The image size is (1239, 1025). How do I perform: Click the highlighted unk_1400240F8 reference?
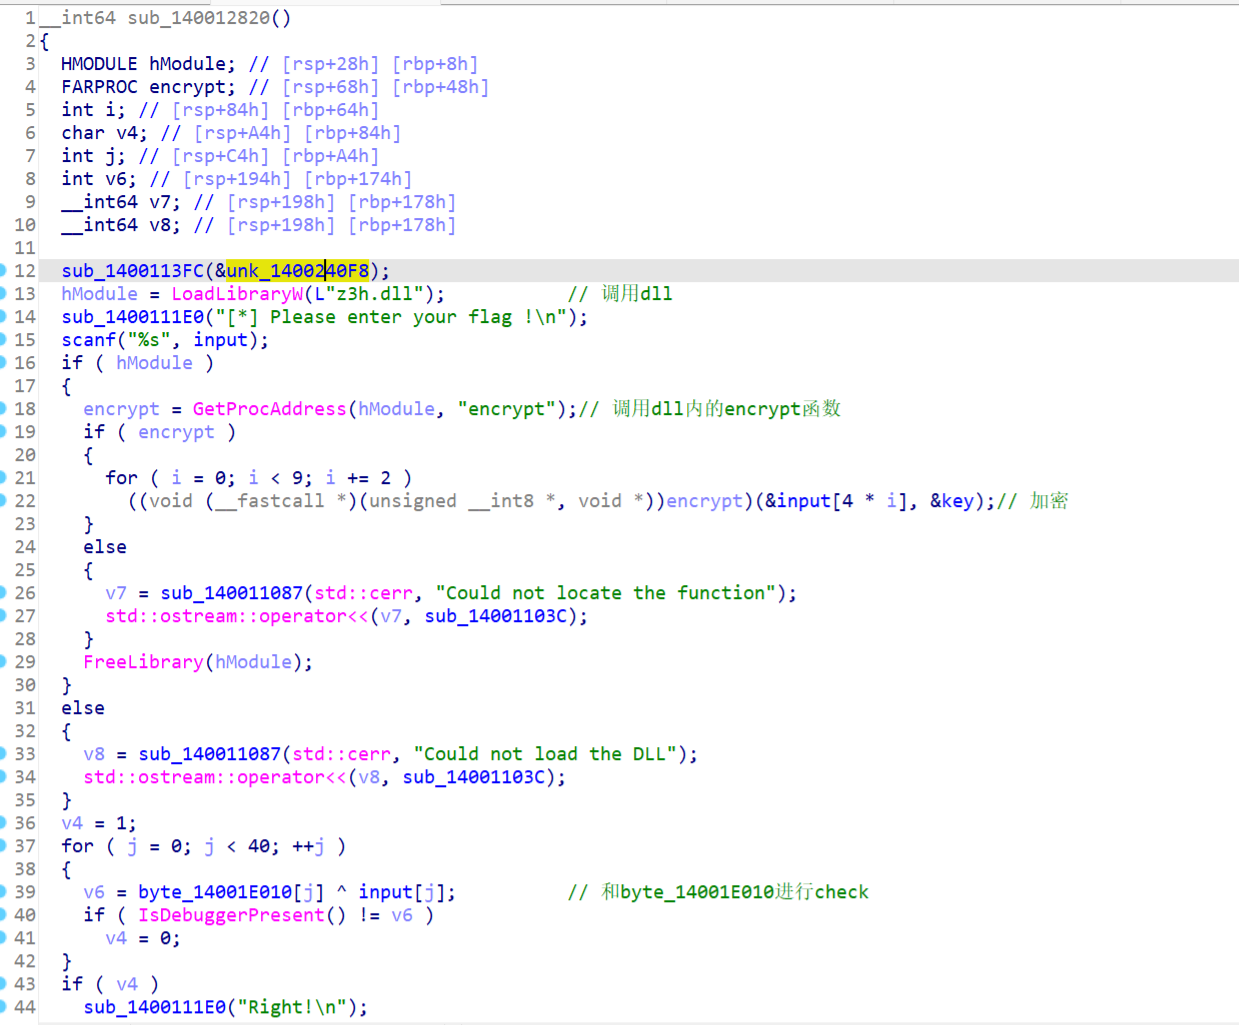(x=297, y=271)
